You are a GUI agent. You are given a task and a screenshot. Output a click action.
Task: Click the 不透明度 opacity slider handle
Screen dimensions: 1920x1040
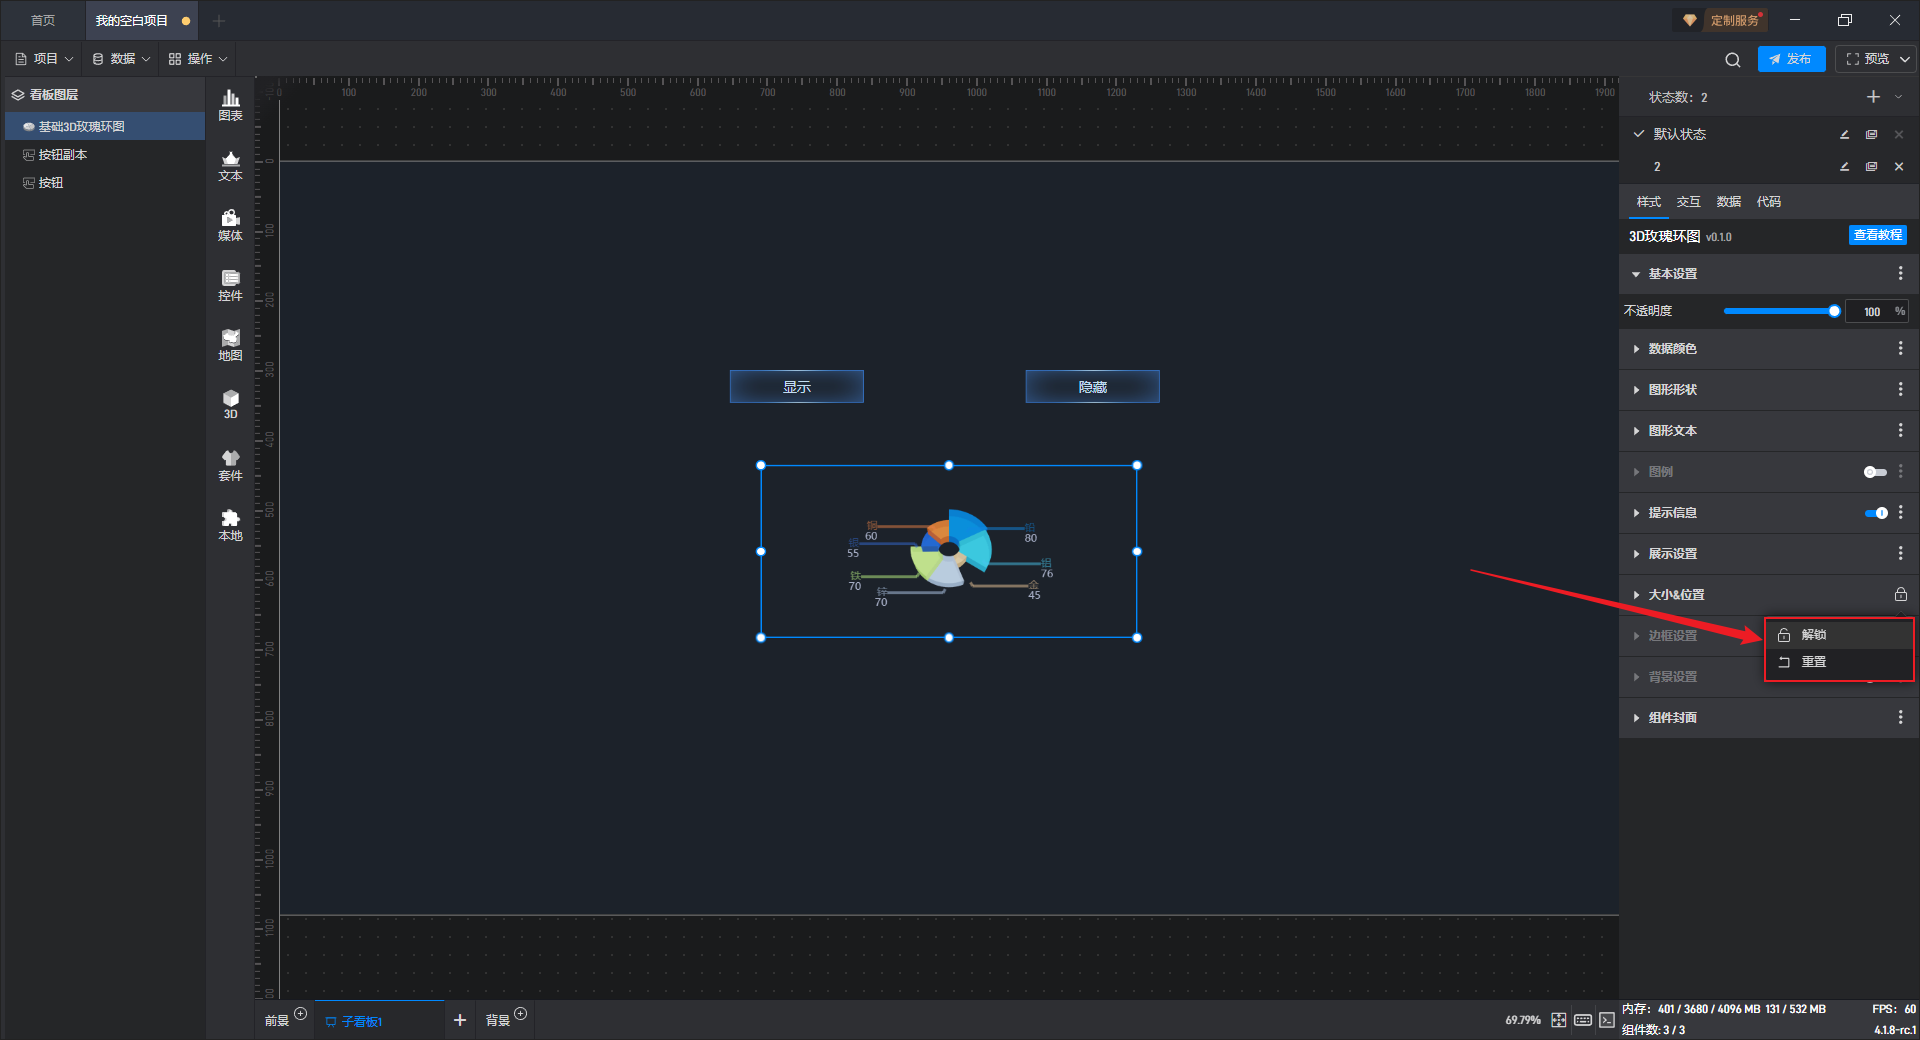1834,311
